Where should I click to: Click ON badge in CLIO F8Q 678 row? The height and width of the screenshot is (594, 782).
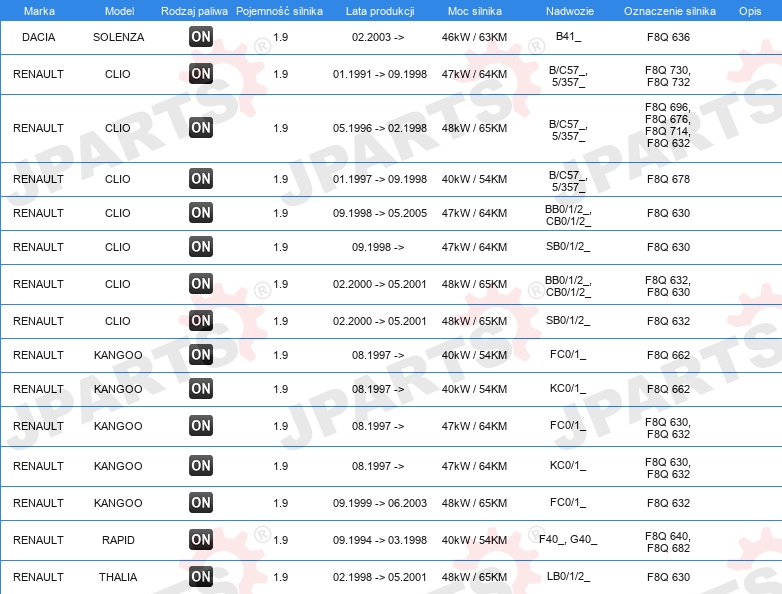(x=201, y=179)
